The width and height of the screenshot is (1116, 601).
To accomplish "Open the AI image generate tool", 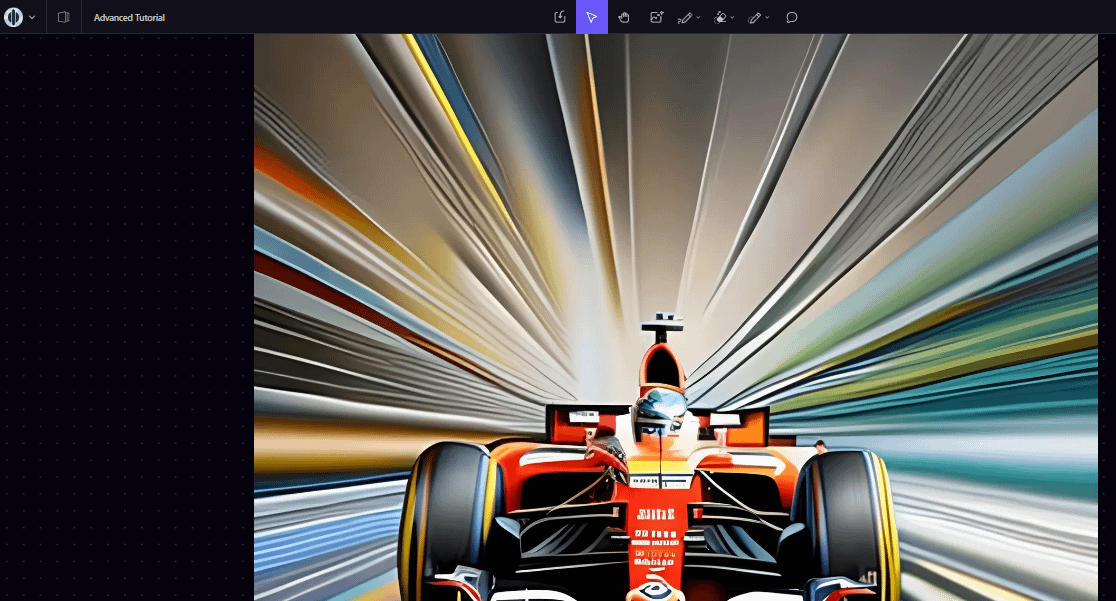I will pos(656,17).
